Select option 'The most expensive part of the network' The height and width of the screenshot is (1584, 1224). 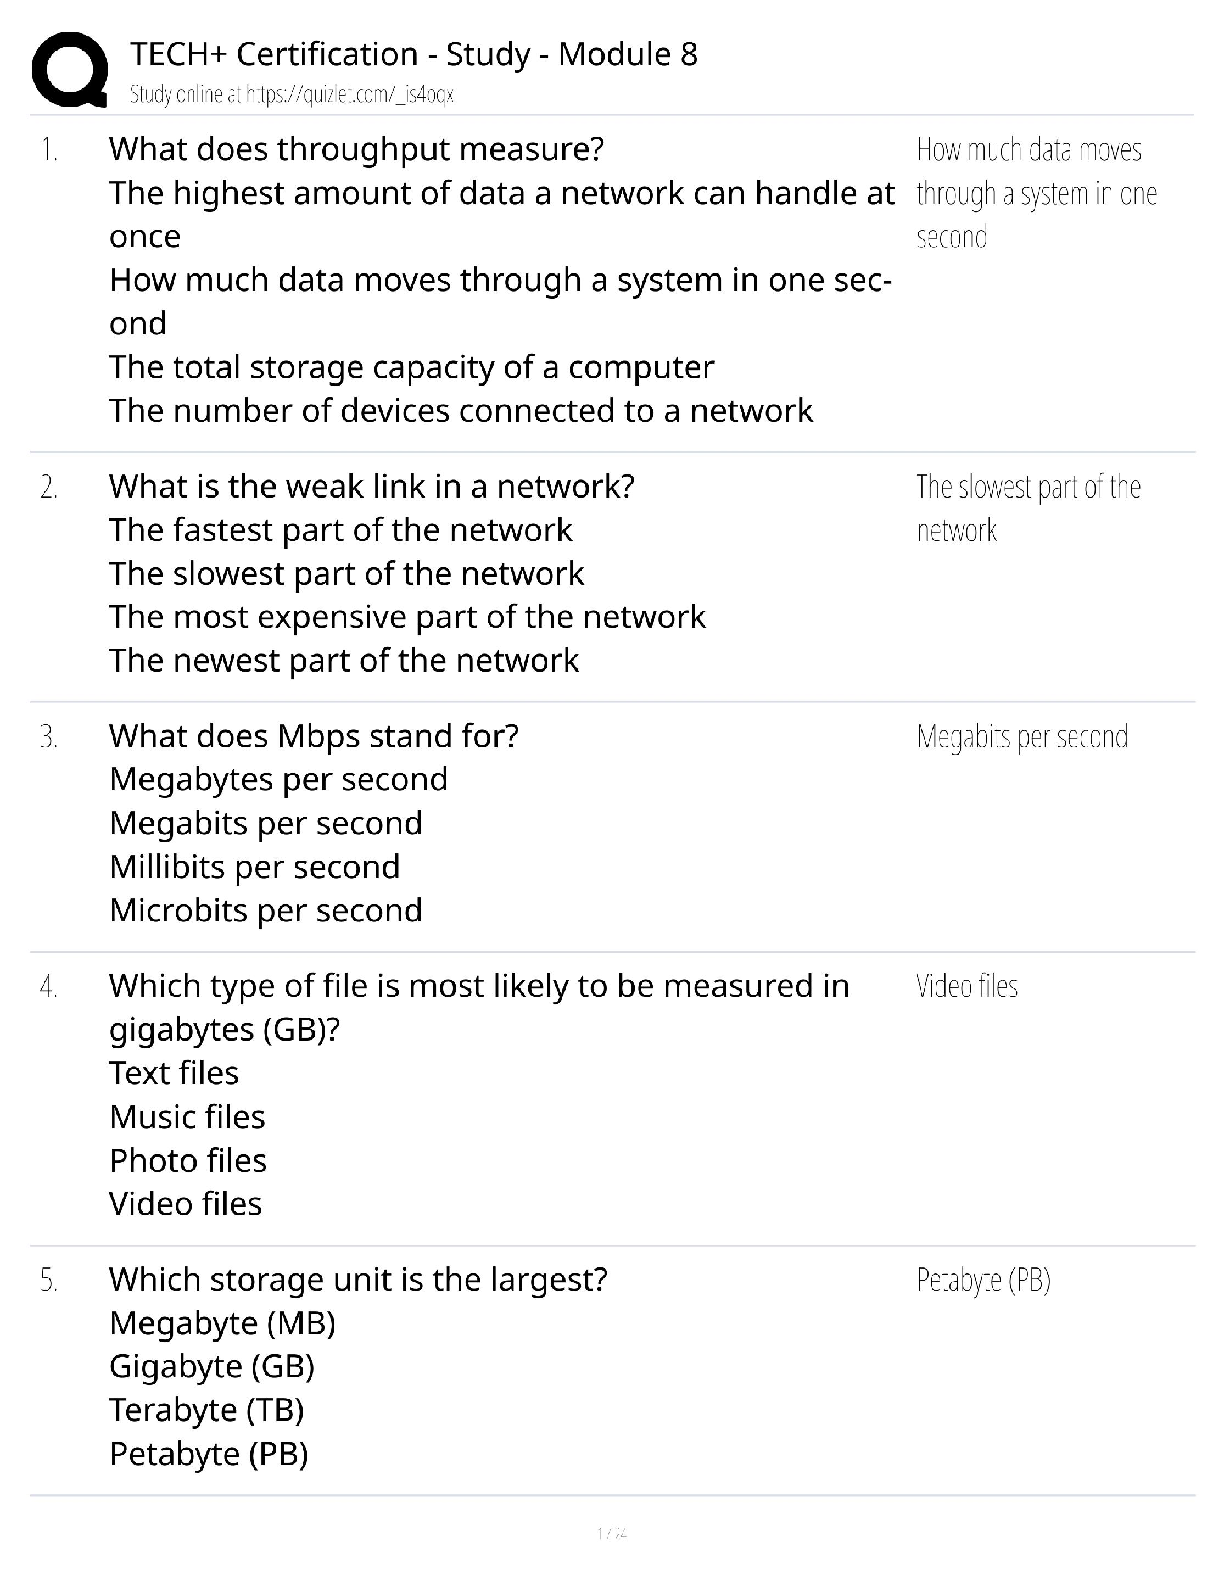(x=408, y=617)
